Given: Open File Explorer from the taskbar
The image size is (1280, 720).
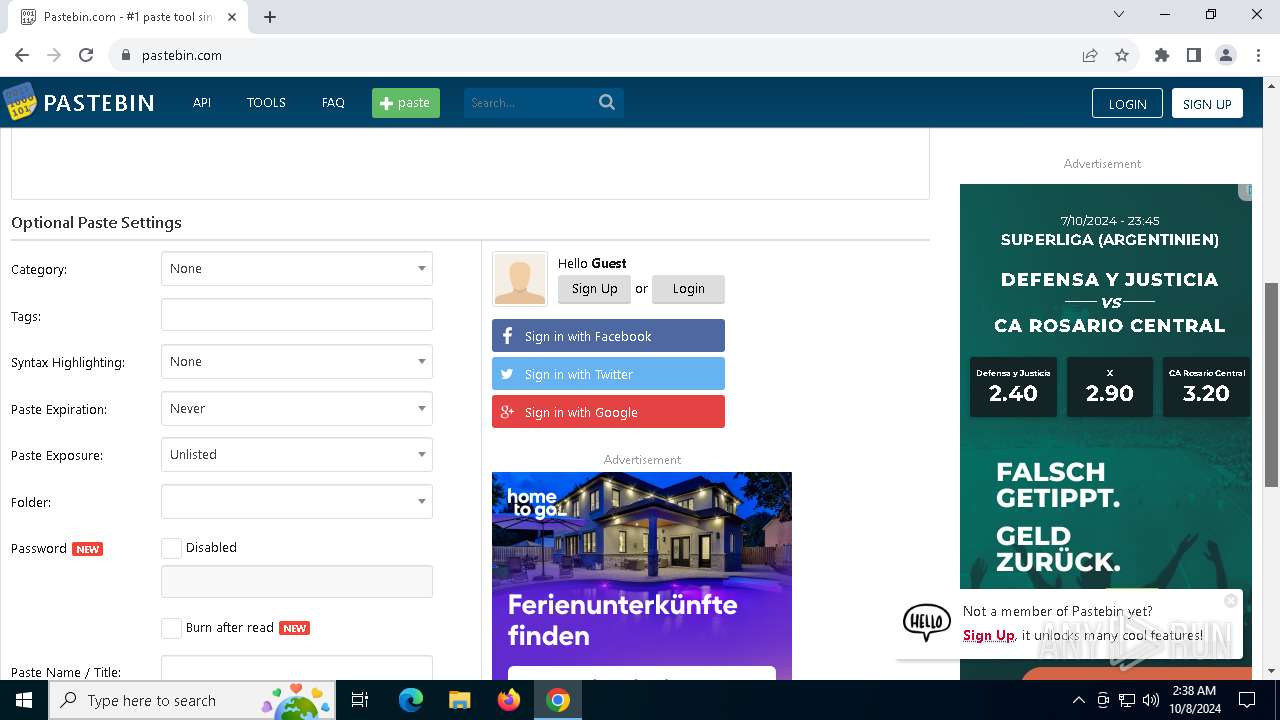Looking at the screenshot, I should 460,700.
